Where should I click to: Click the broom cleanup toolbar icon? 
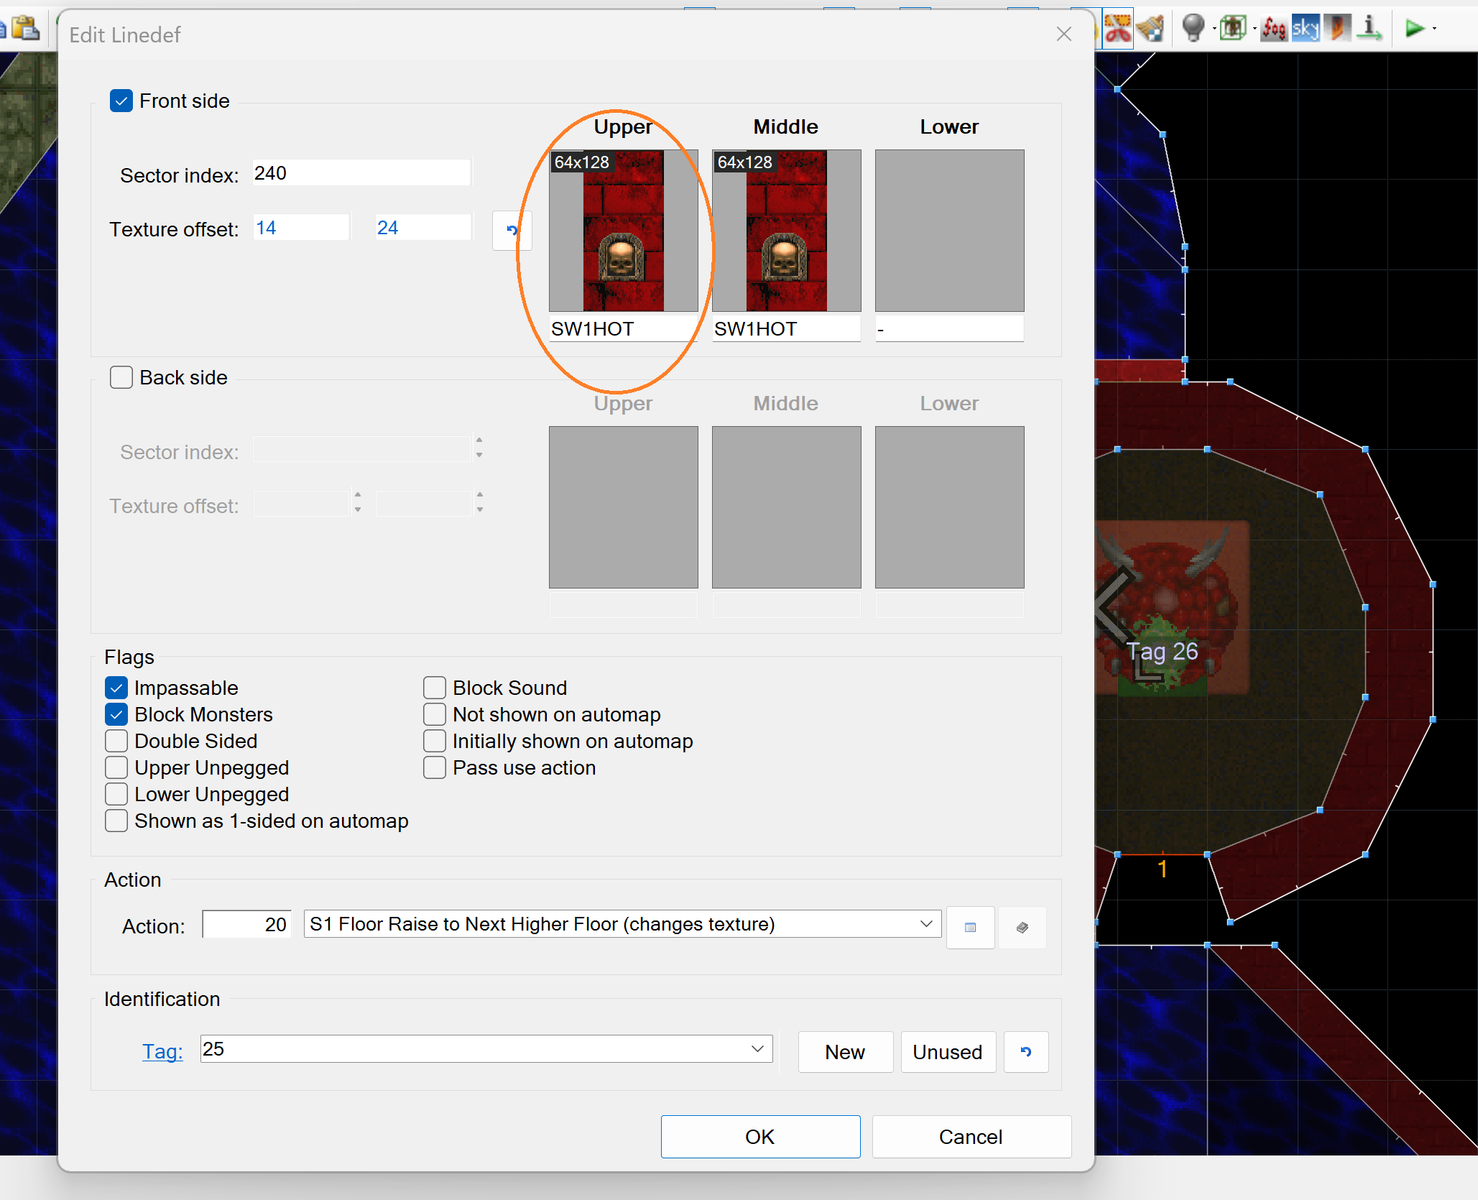pos(1151,28)
